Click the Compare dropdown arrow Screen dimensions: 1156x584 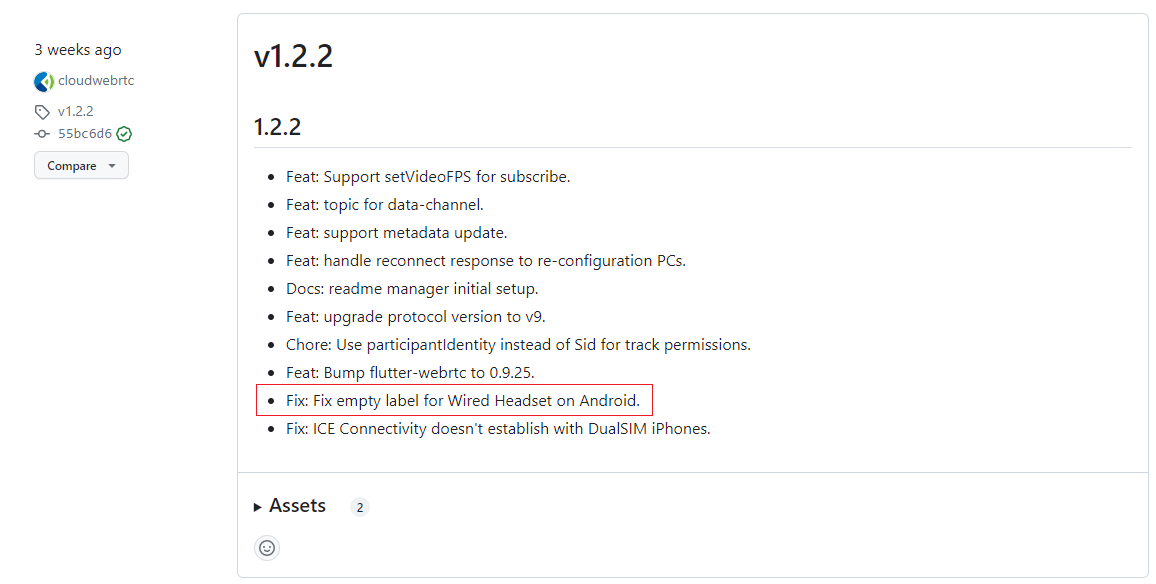pyautogui.click(x=111, y=165)
